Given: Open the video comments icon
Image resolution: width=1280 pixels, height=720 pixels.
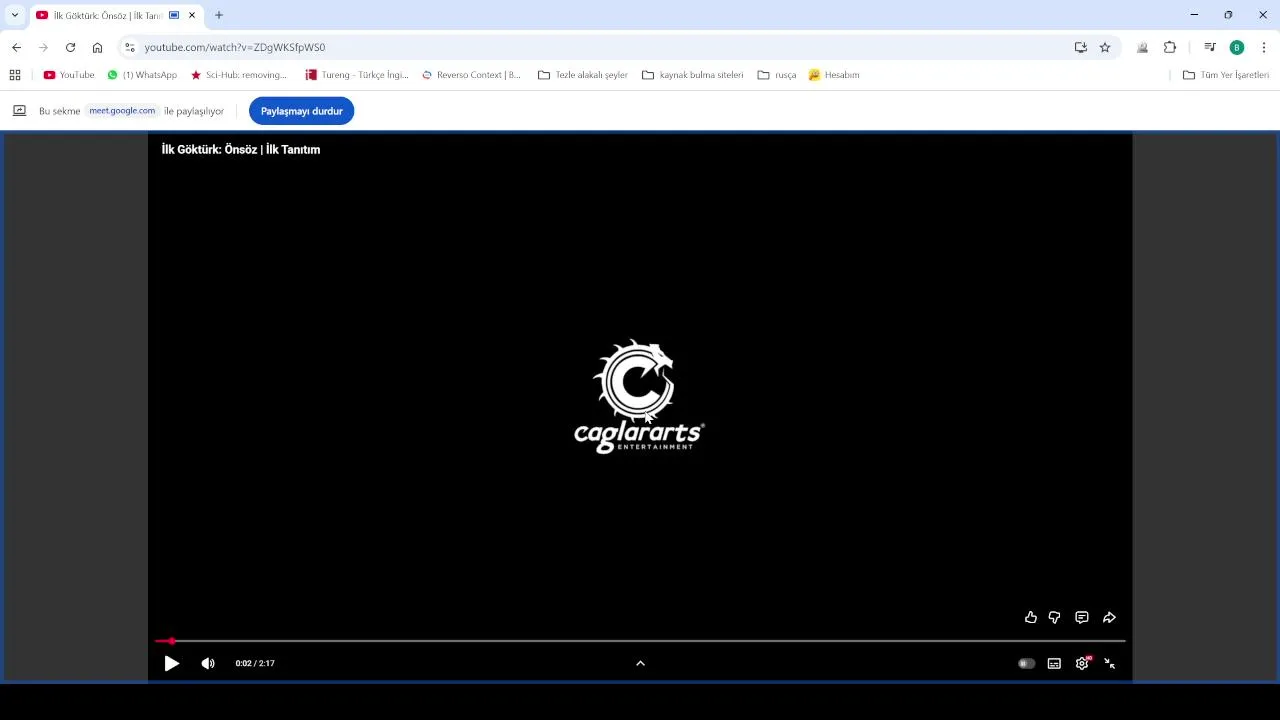Looking at the screenshot, I should coord(1082,618).
